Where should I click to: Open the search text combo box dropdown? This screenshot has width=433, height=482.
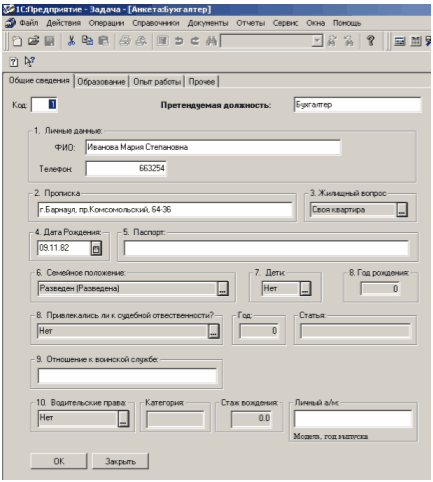(317, 41)
